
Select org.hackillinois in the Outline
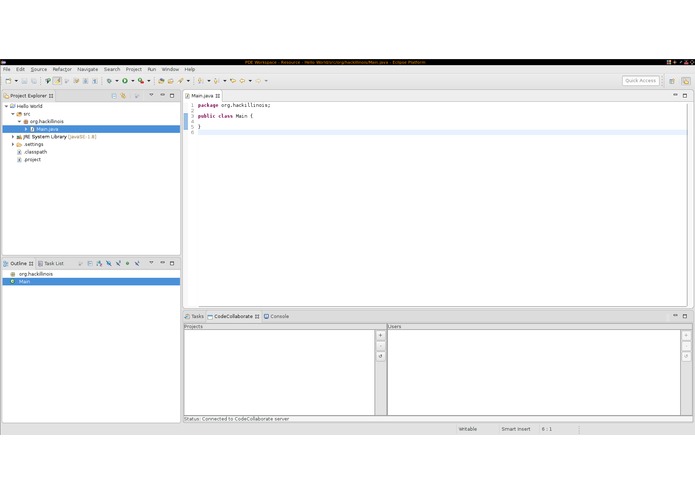(91, 274)
